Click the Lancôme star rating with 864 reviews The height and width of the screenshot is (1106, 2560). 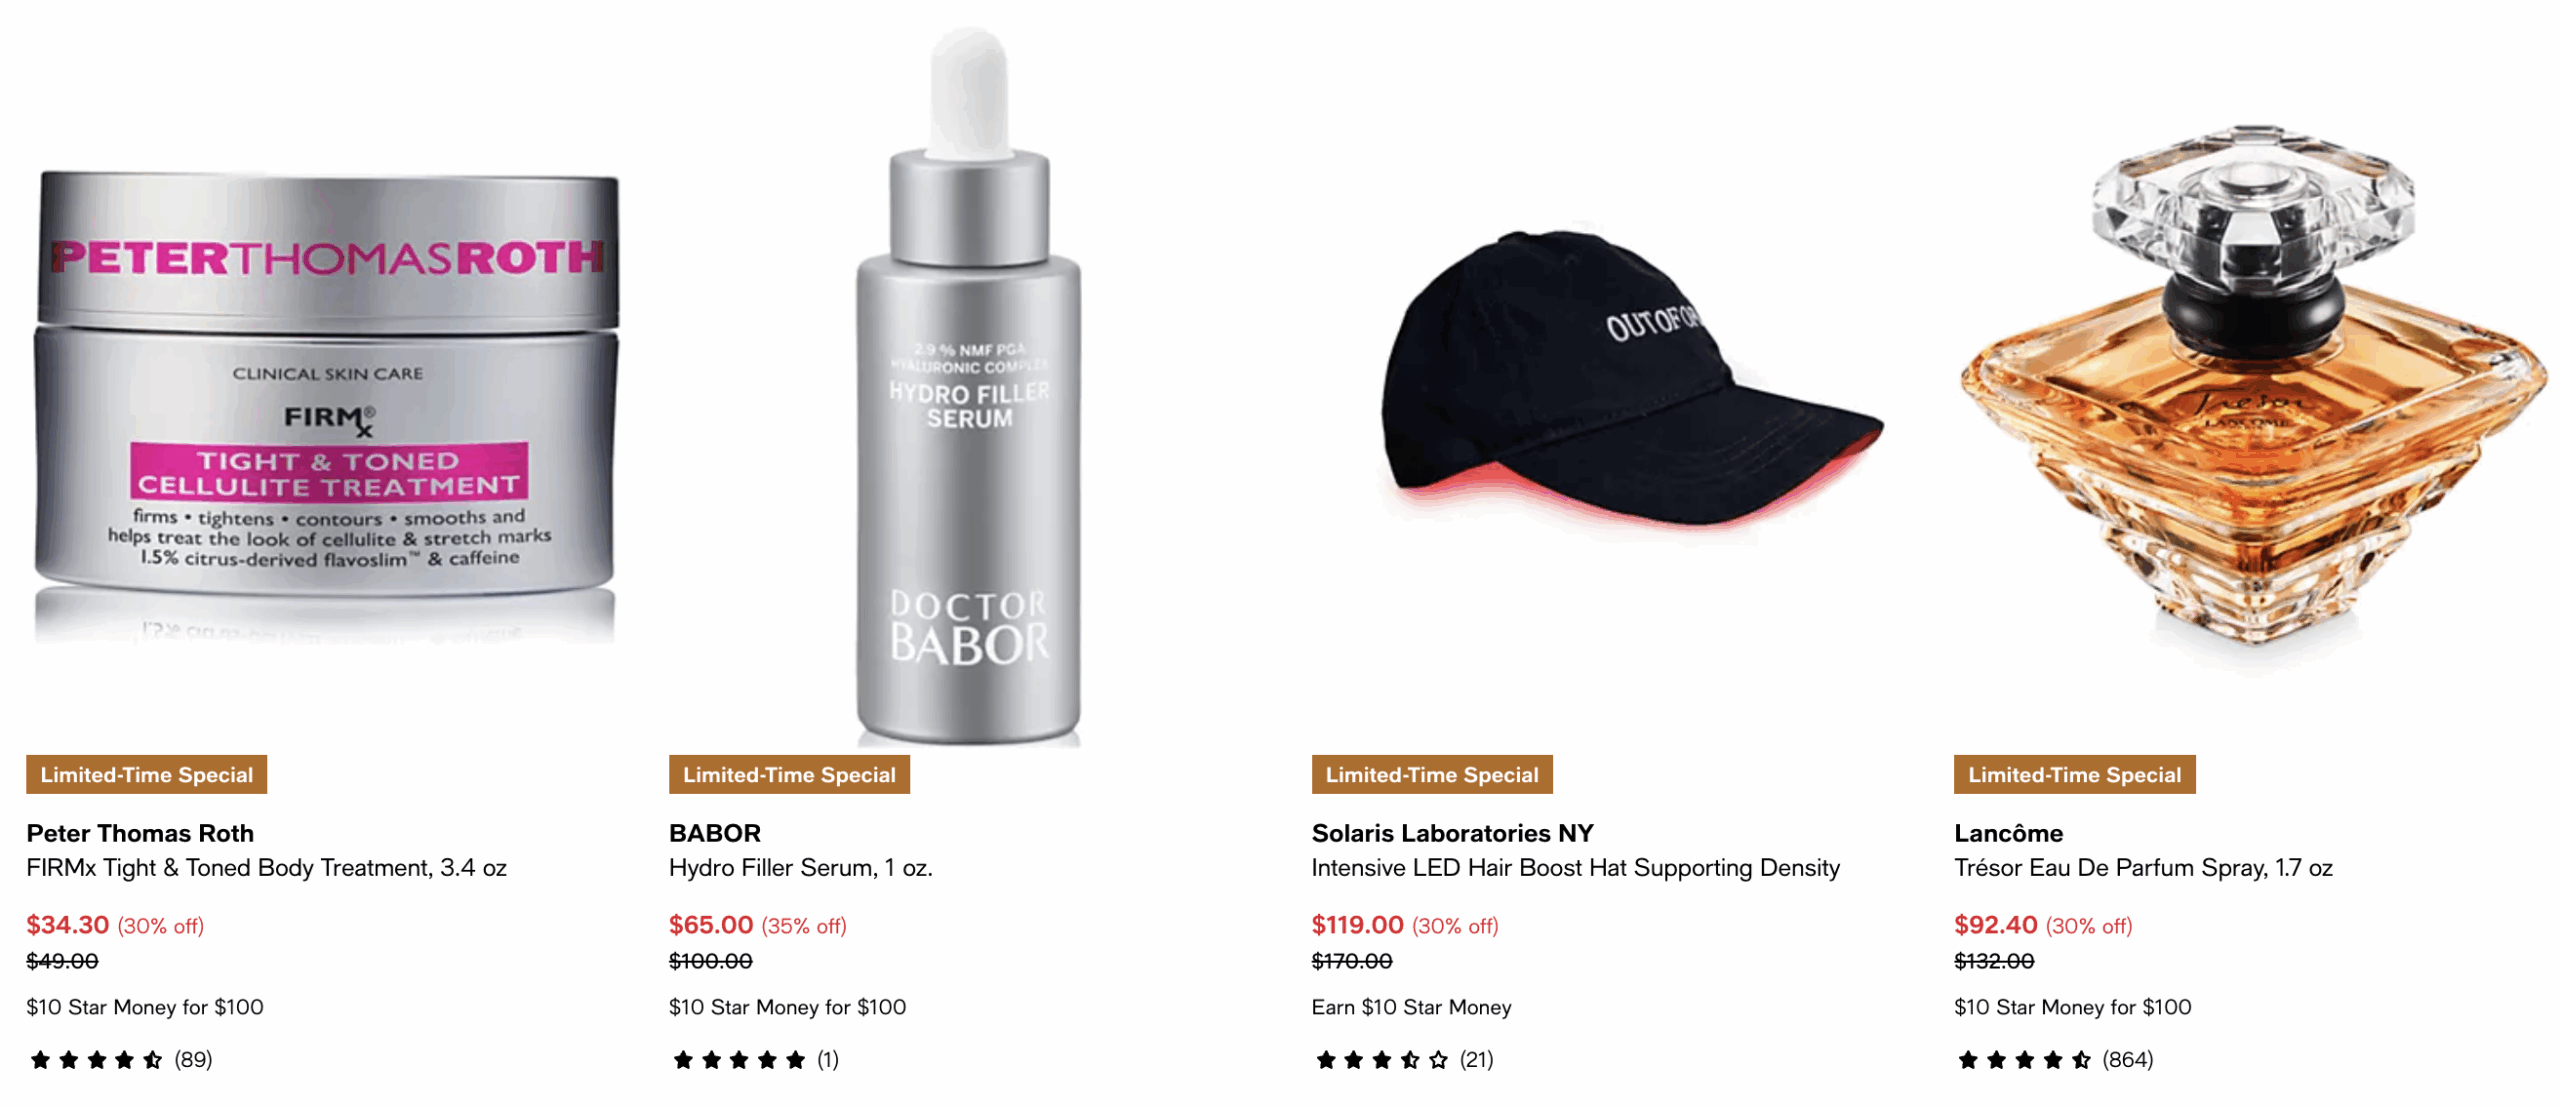(x=2054, y=1059)
